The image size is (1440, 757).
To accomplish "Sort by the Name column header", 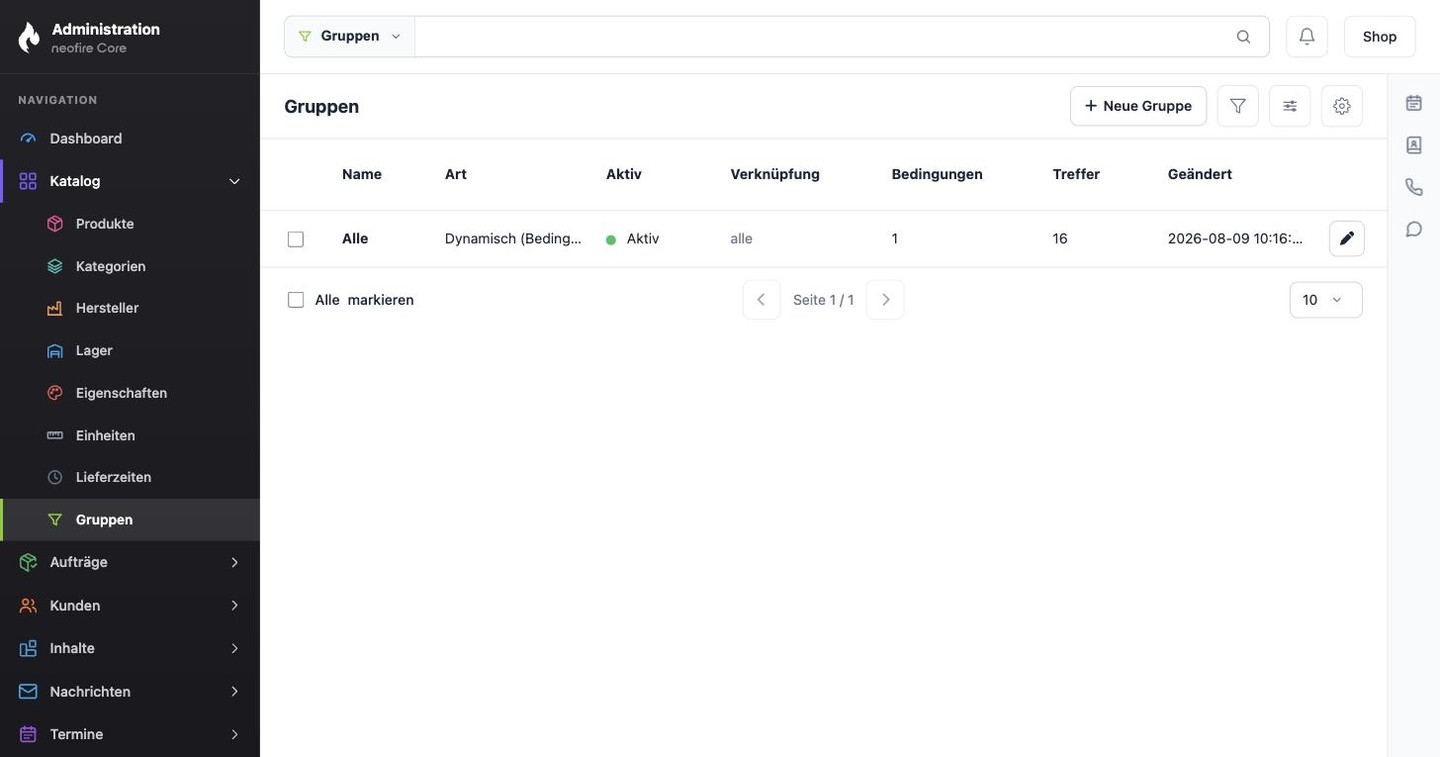I will (x=362, y=174).
